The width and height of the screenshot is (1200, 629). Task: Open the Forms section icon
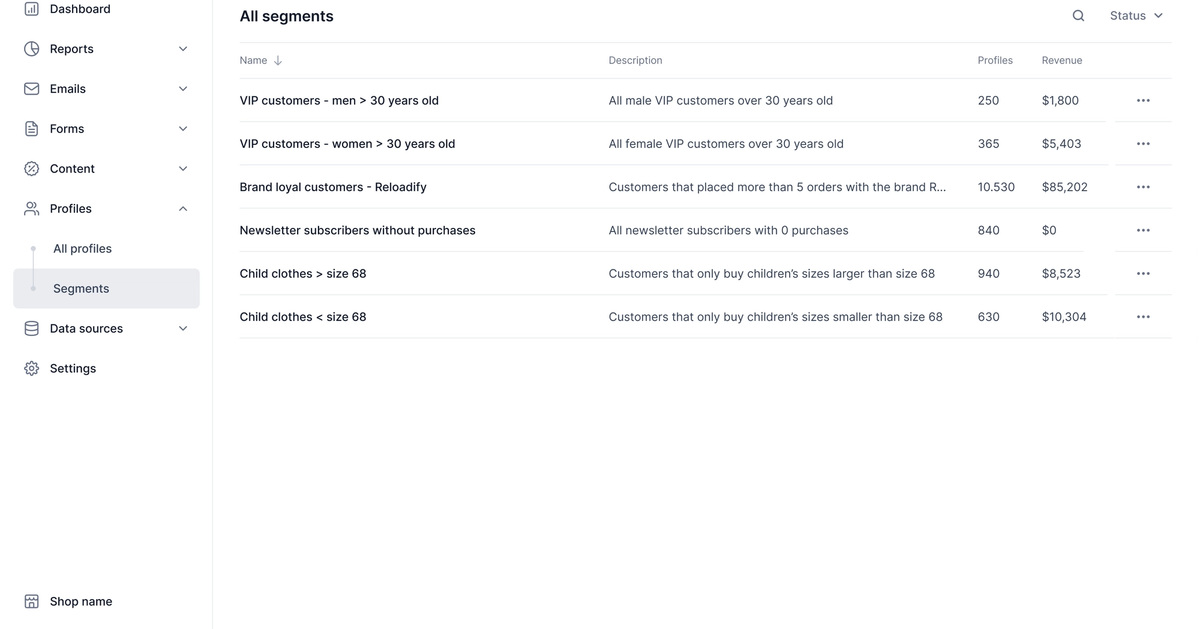point(31,128)
